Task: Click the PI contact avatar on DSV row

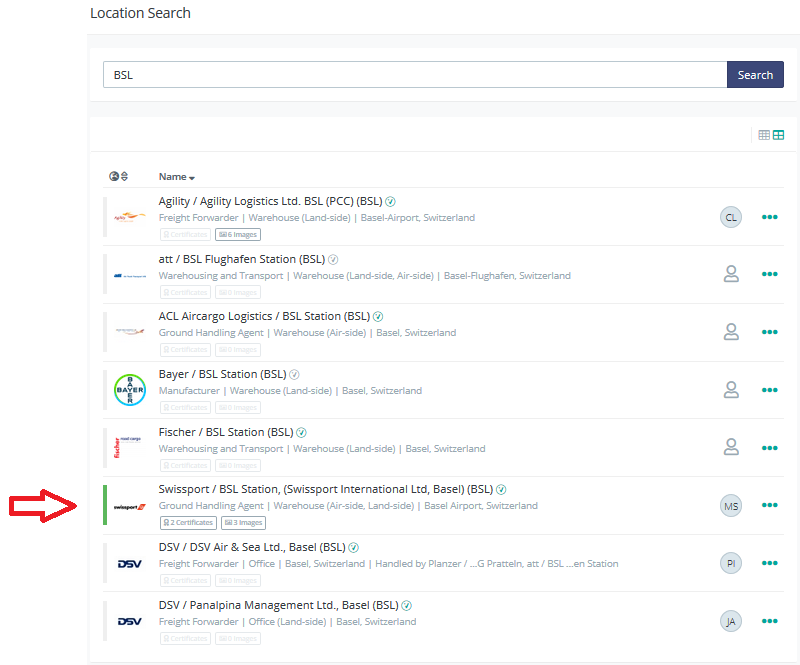Action: [x=731, y=563]
